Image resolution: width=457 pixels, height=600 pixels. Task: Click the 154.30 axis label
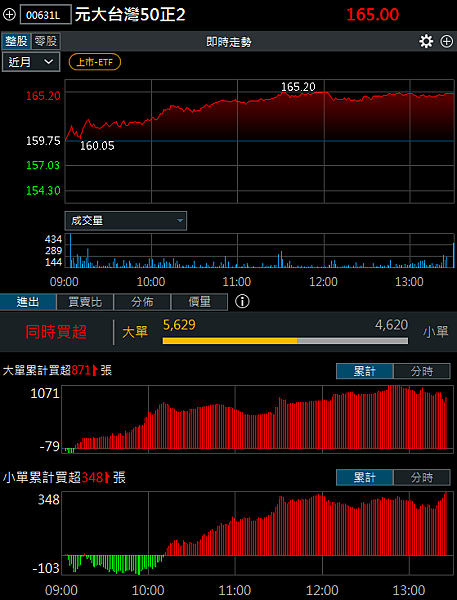(x=43, y=191)
